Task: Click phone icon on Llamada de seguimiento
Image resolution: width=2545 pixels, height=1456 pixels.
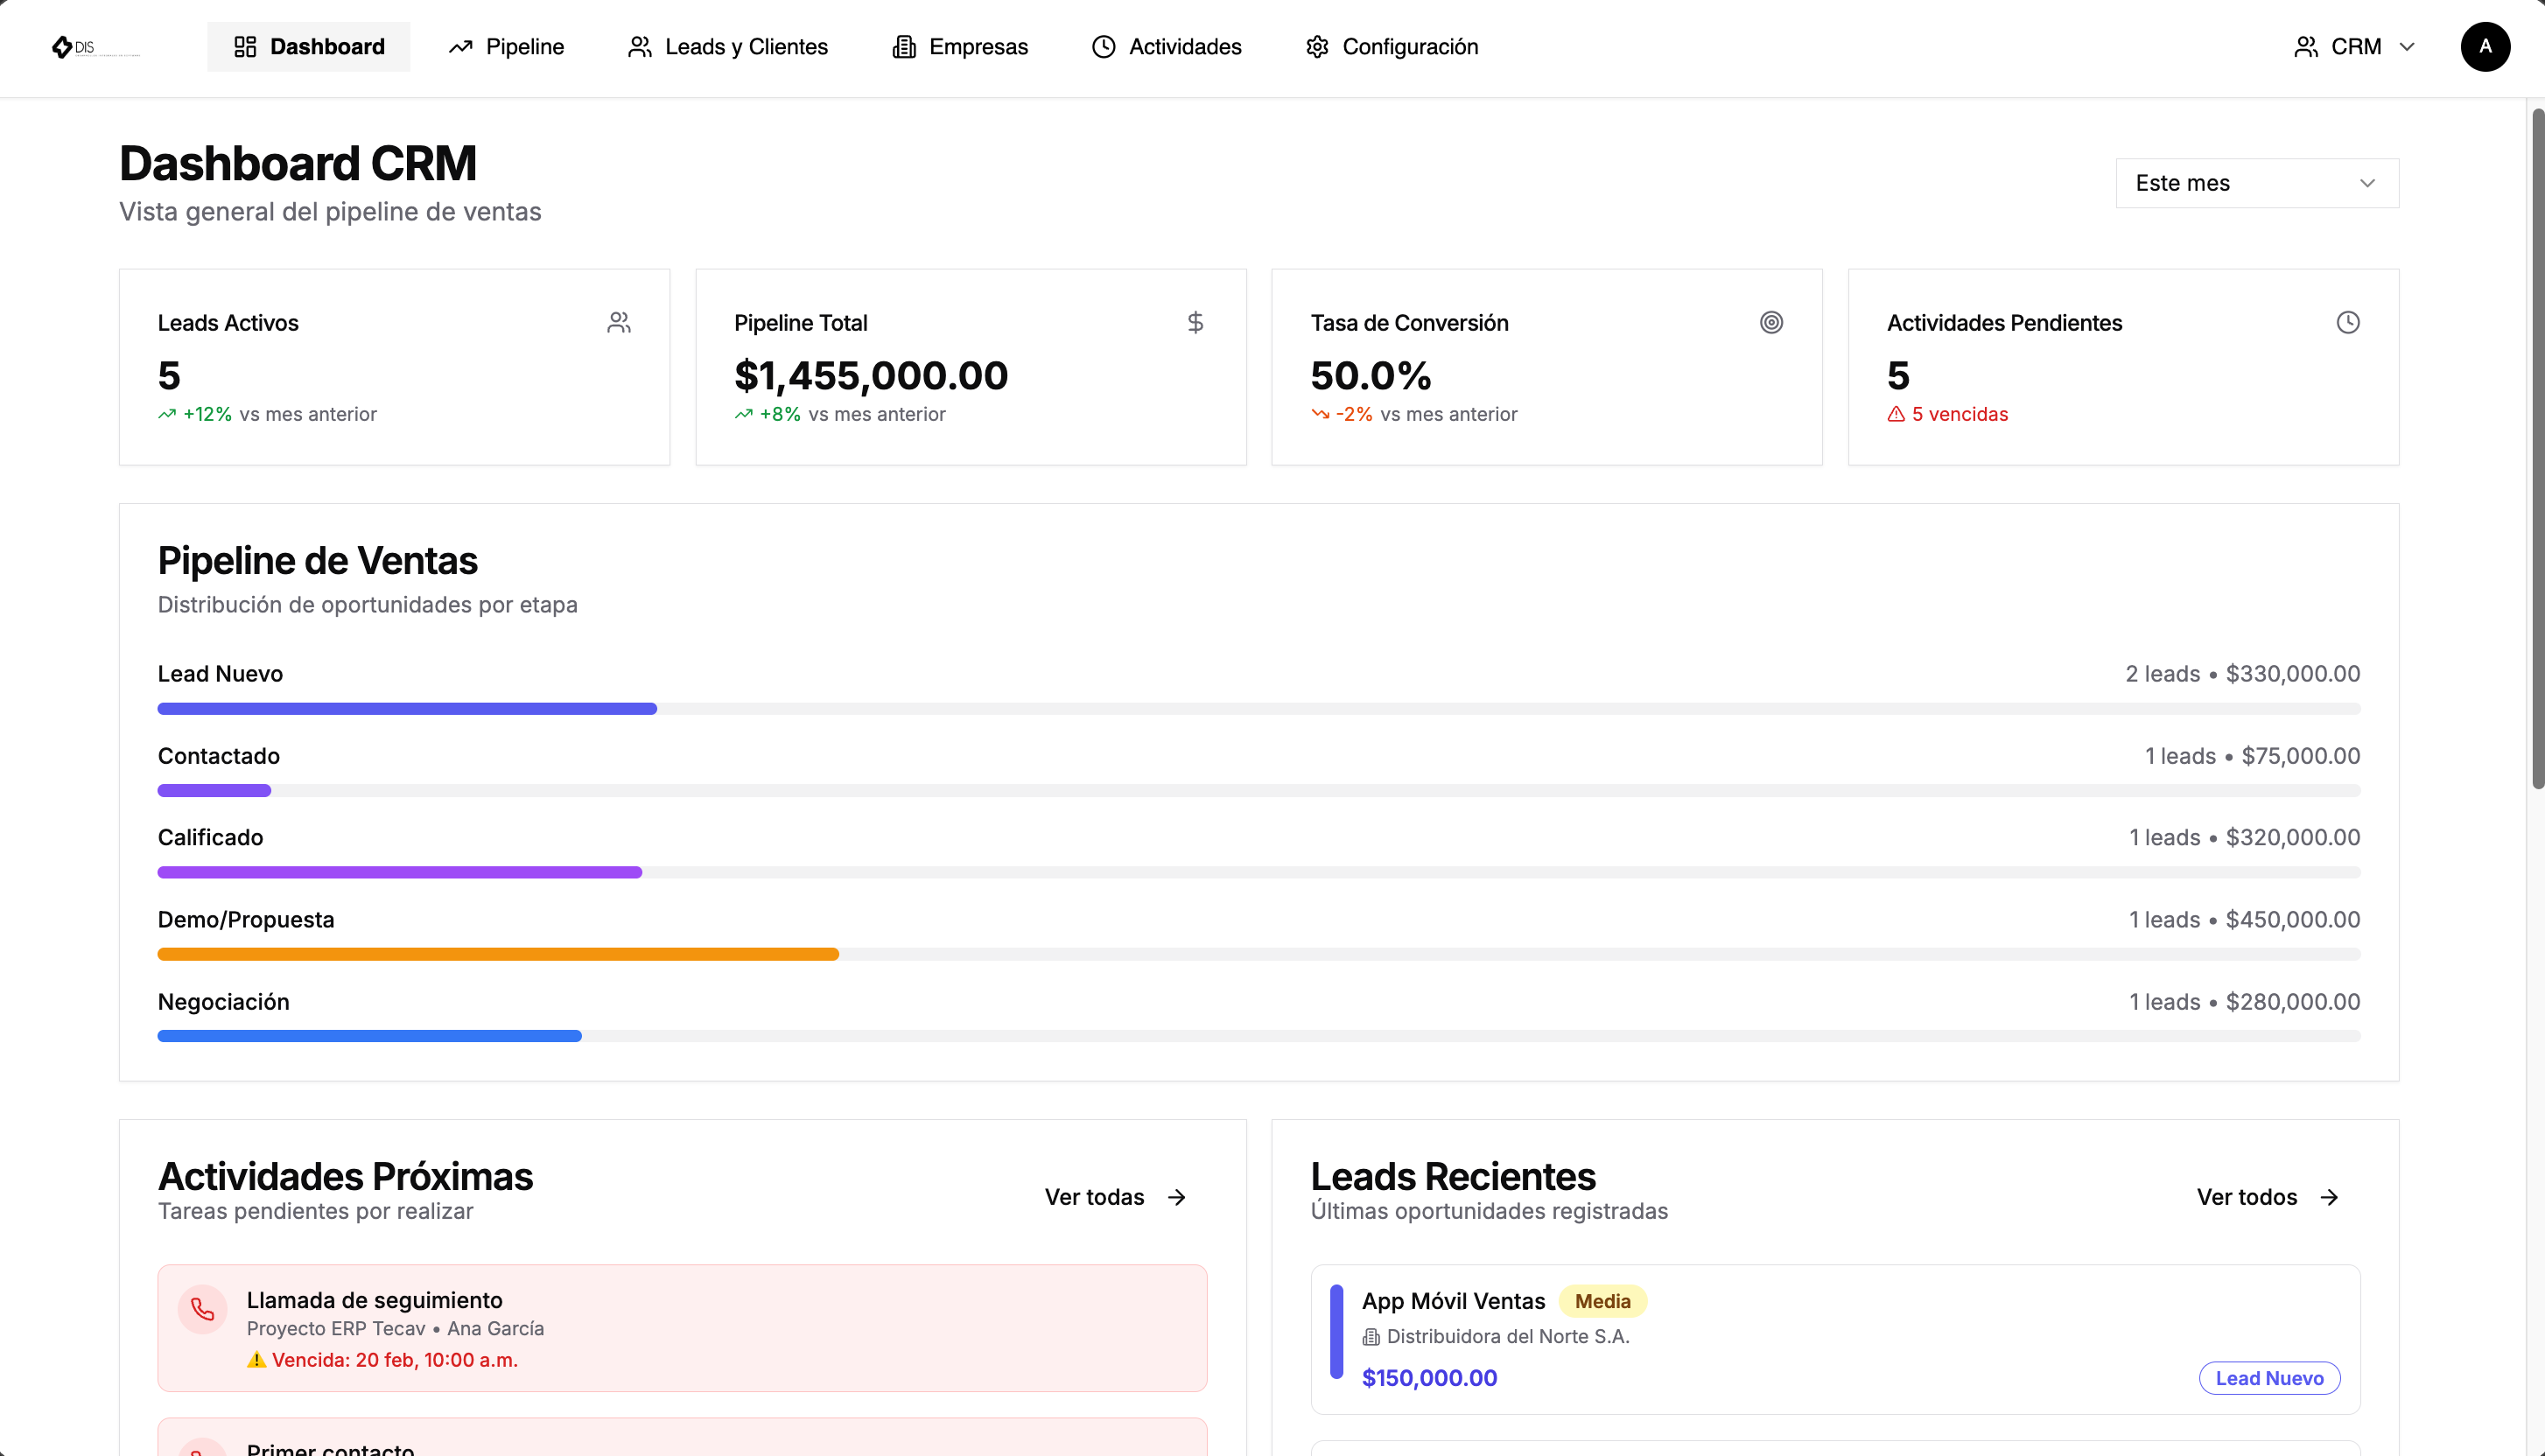Action: click(x=203, y=1308)
